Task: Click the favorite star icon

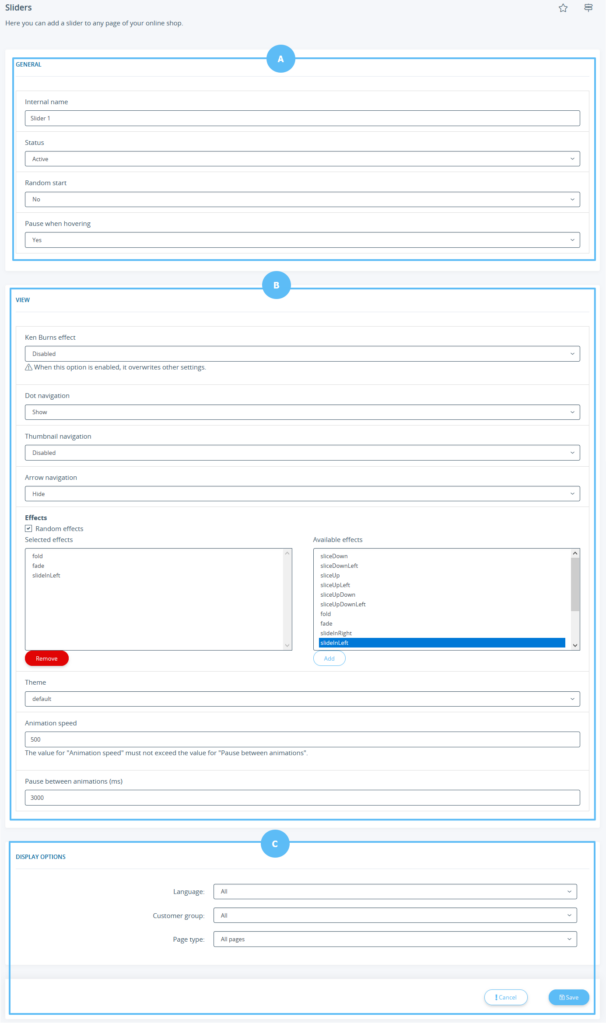Action: click(x=563, y=8)
